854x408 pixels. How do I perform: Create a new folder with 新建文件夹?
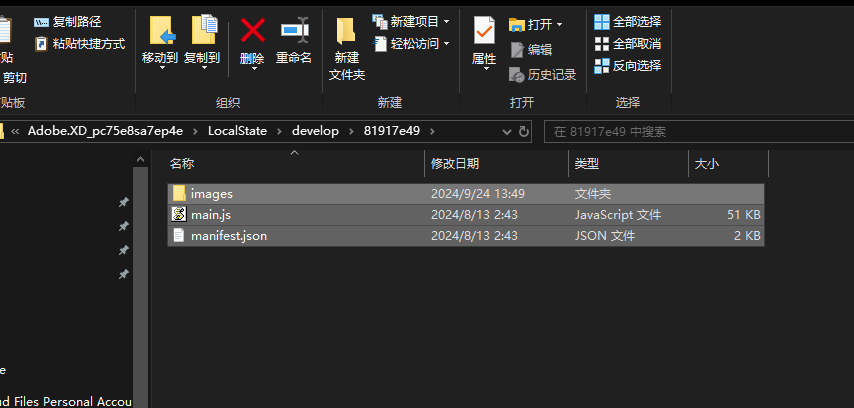(347, 48)
